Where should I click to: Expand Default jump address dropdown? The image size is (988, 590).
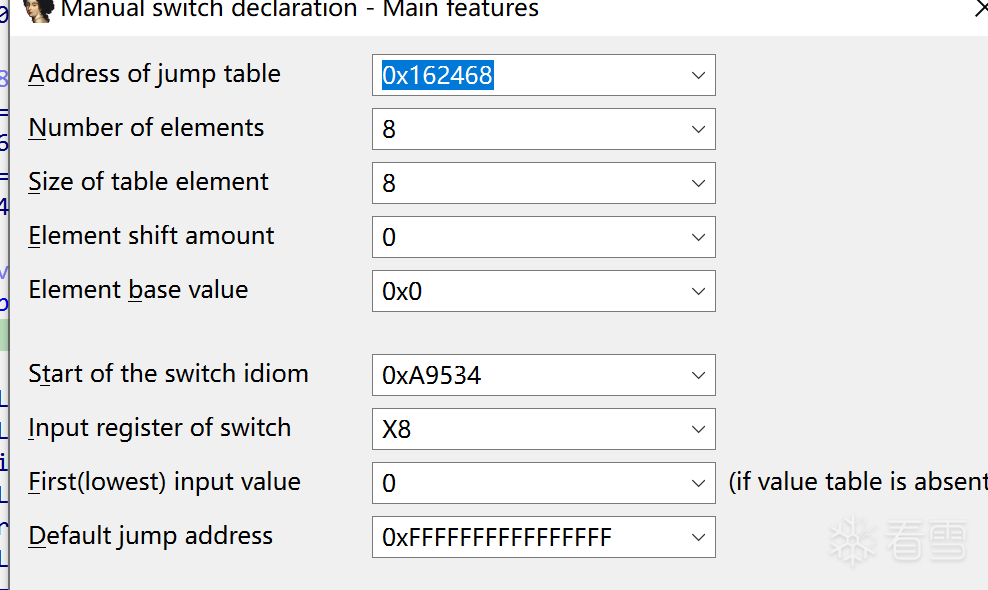coord(698,537)
